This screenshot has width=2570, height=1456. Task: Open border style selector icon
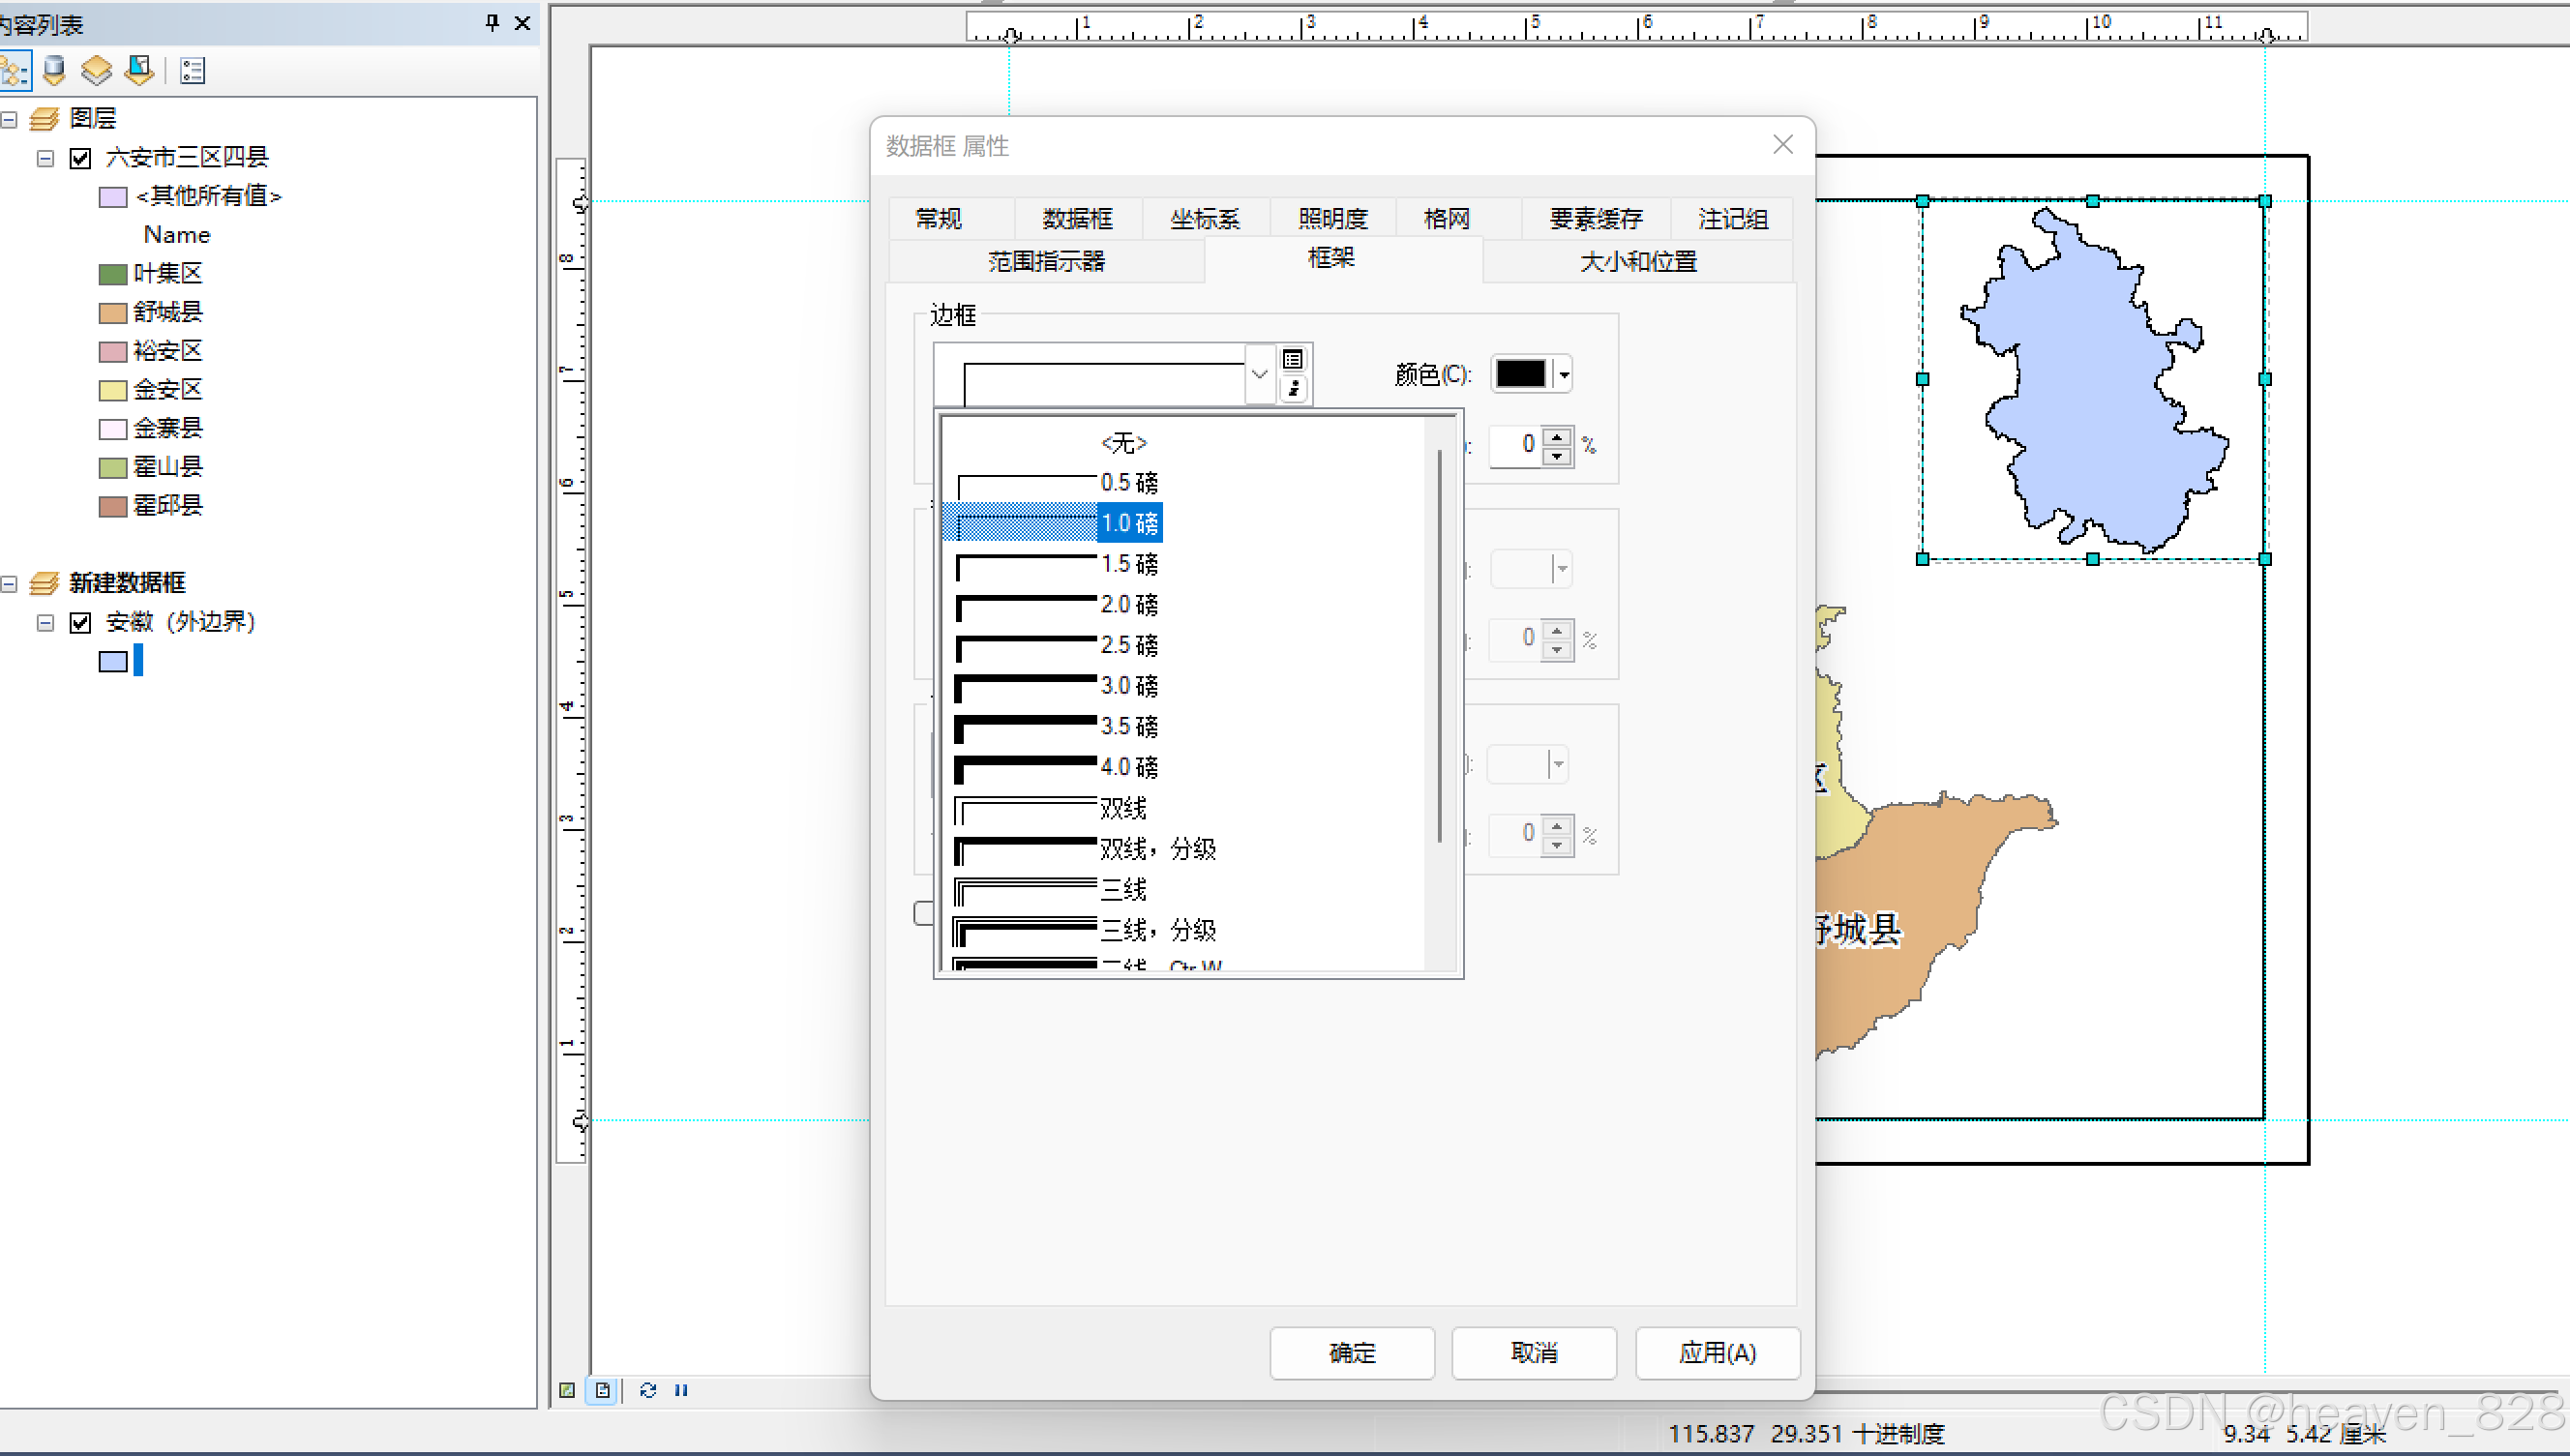pyautogui.click(x=1292, y=360)
